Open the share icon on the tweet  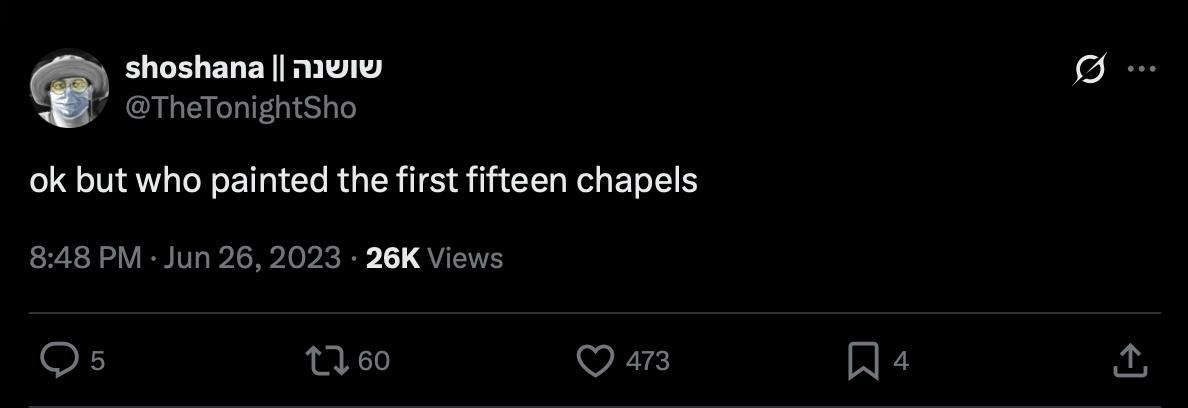tap(1128, 360)
